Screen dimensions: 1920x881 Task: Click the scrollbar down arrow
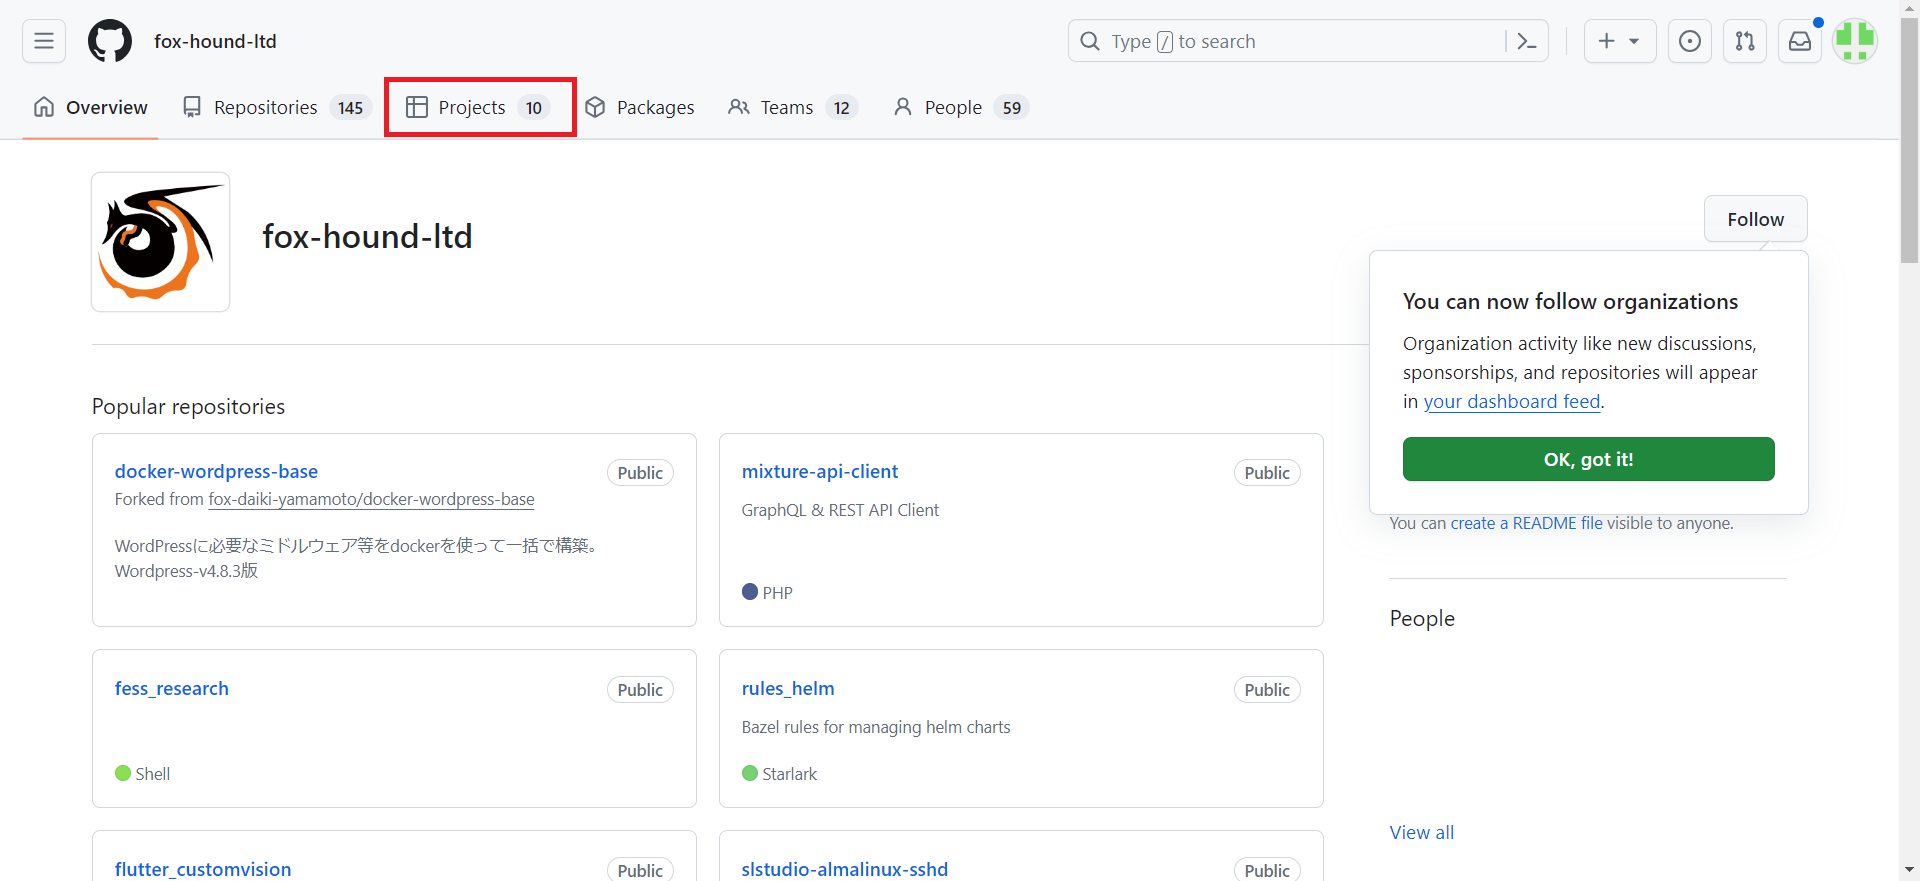[1909, 870]
